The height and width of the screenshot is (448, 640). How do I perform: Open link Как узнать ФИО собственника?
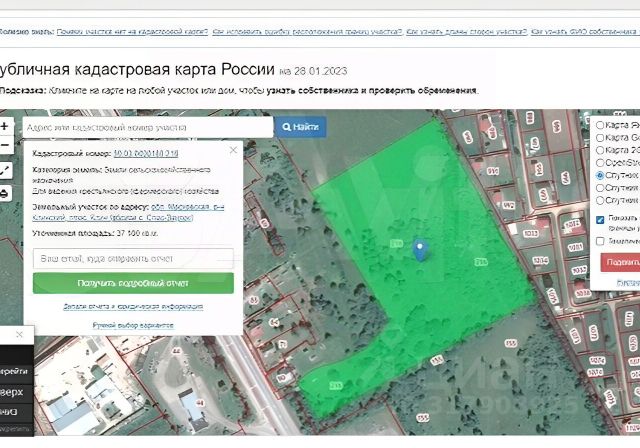coord(585,32)
